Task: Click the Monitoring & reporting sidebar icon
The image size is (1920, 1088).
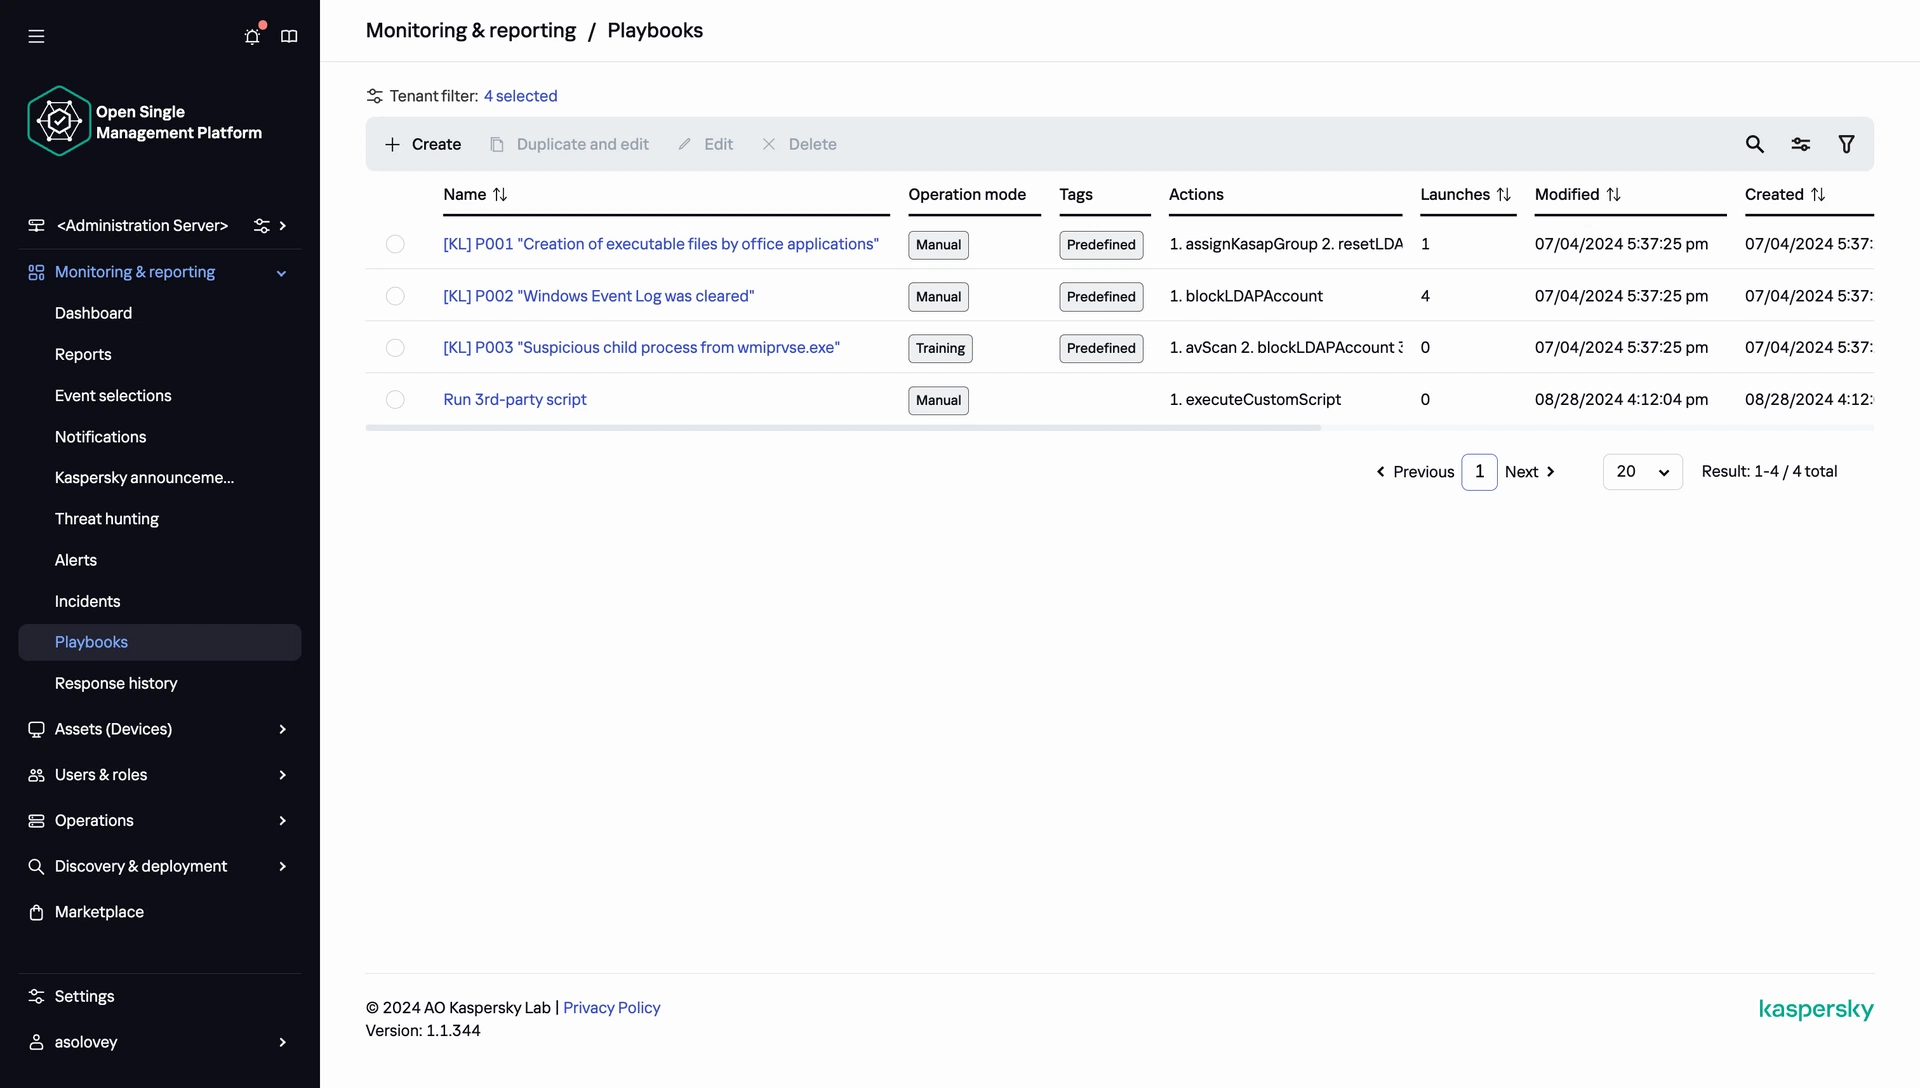Action: [x=36, y=272]
